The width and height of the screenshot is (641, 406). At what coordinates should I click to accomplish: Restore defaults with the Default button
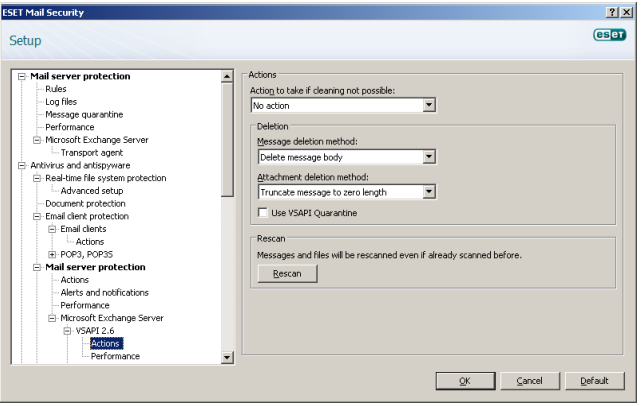(597, 383)
